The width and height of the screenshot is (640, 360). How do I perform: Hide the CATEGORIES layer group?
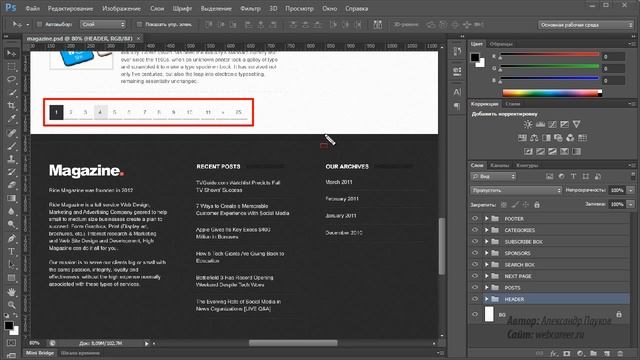tap(475, 230)
